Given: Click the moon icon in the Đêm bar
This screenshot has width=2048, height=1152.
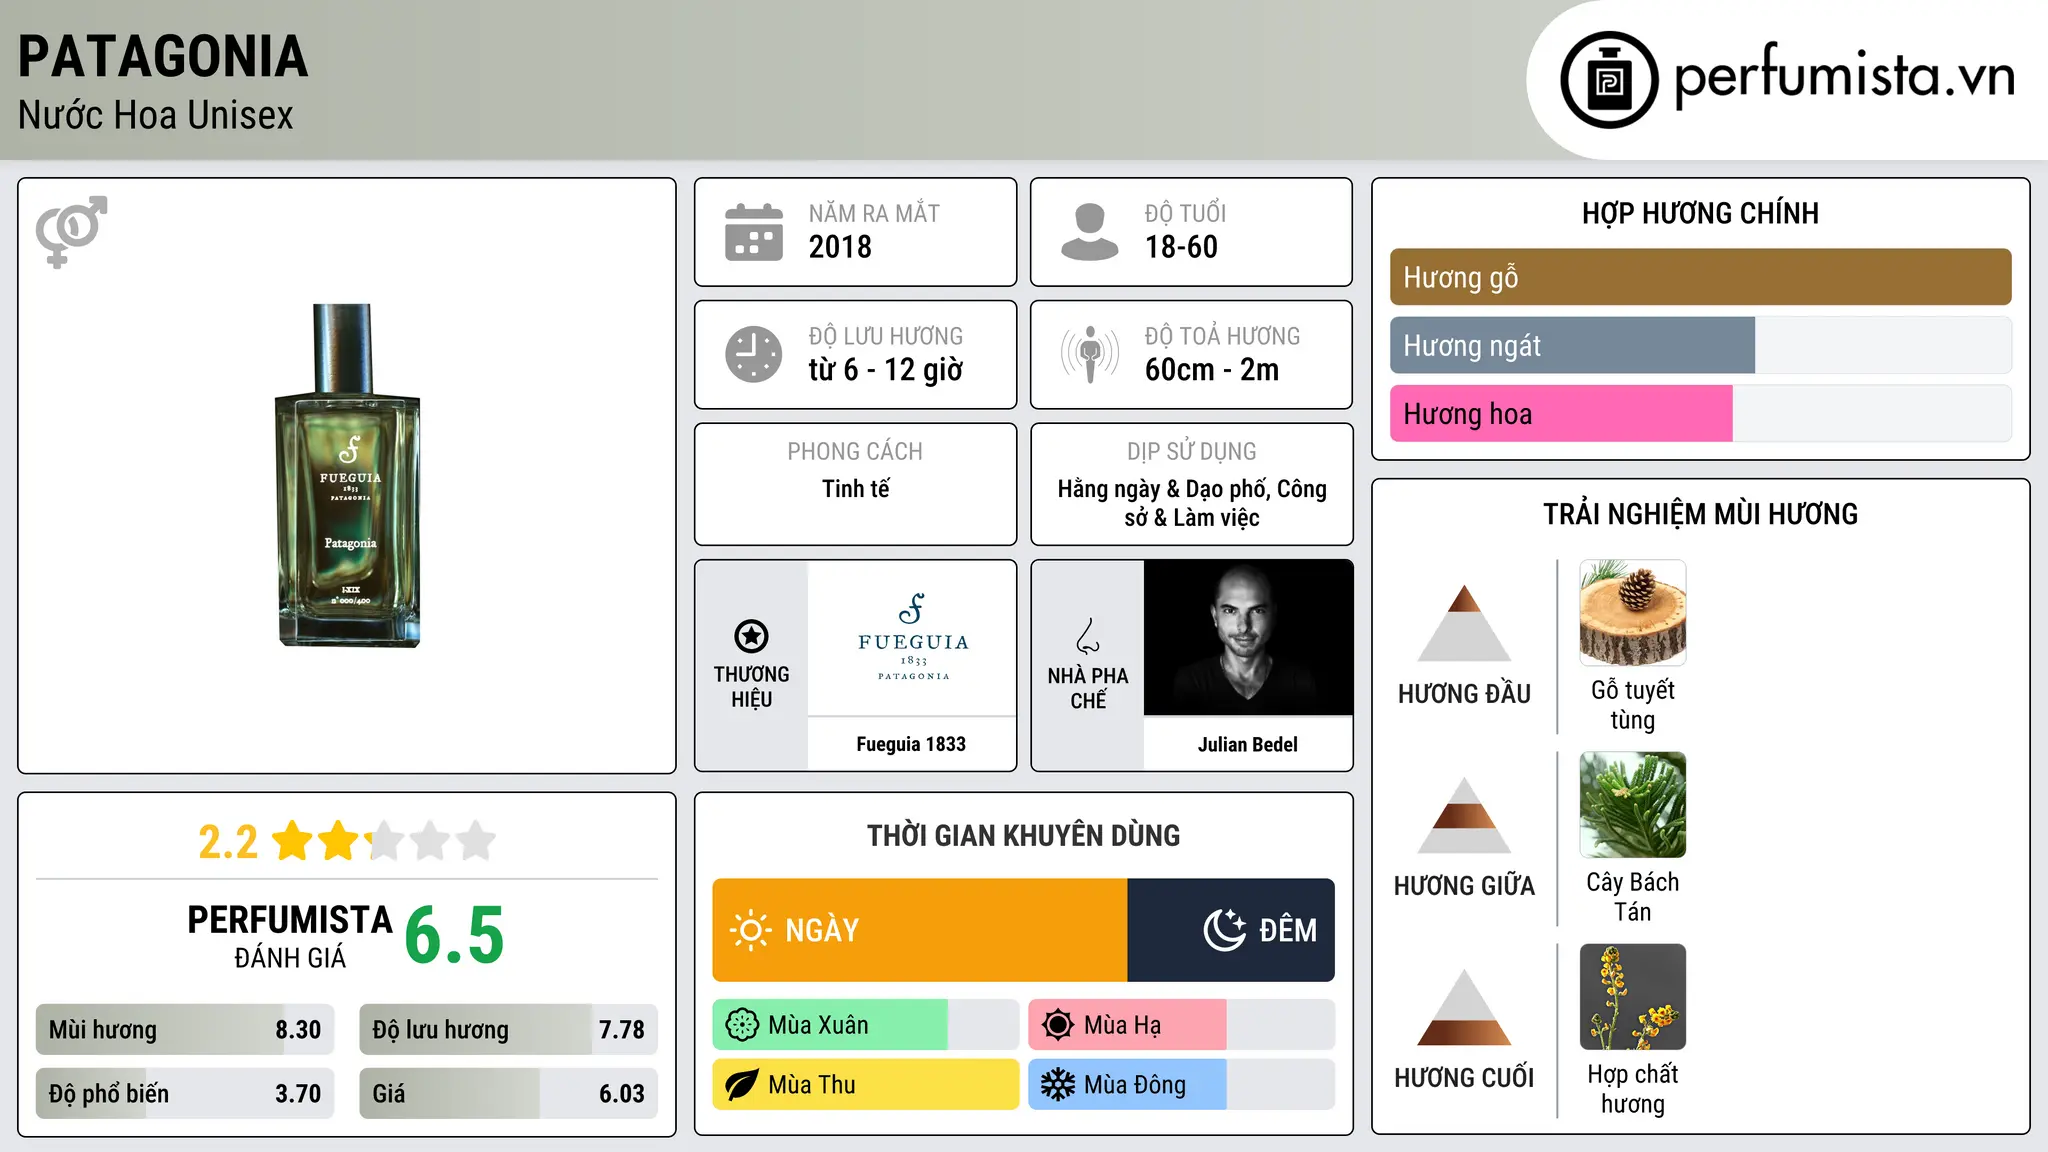Looking at the screenshot, I should tap(1225, 930).
